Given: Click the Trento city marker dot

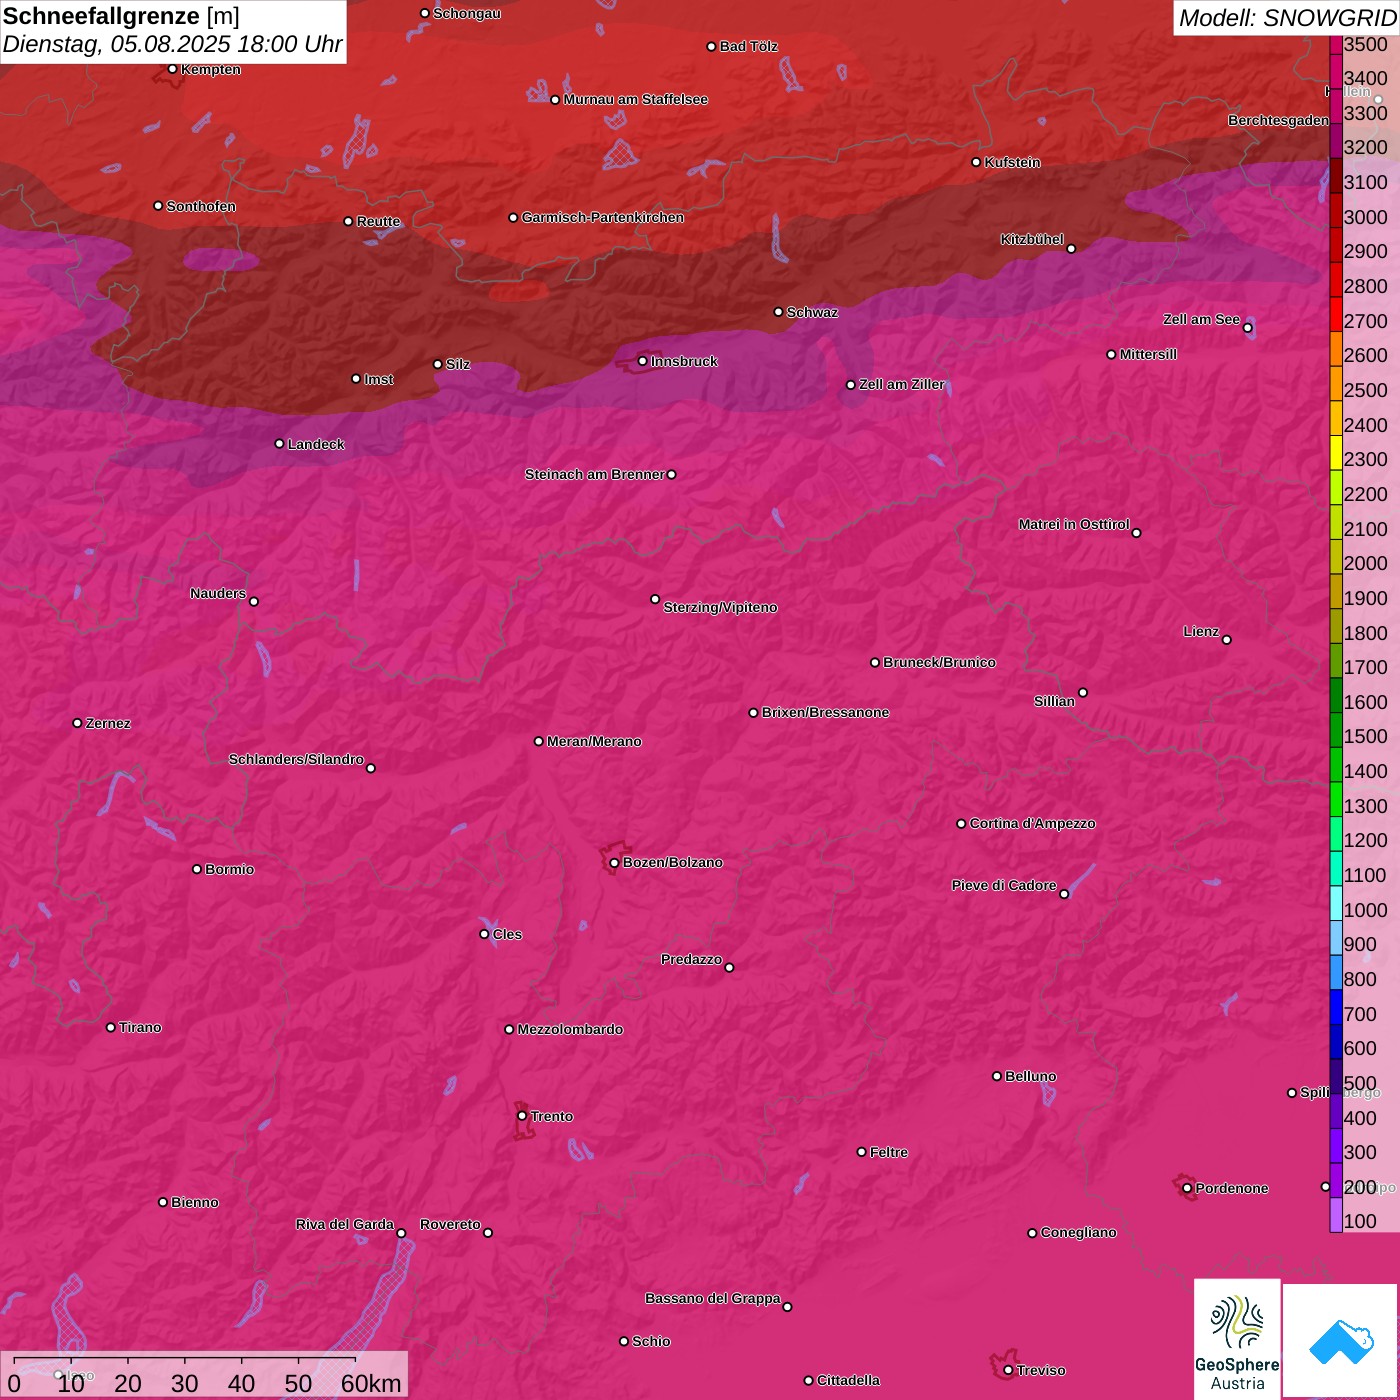Looking at the screenshot, I should [522, 1115].
